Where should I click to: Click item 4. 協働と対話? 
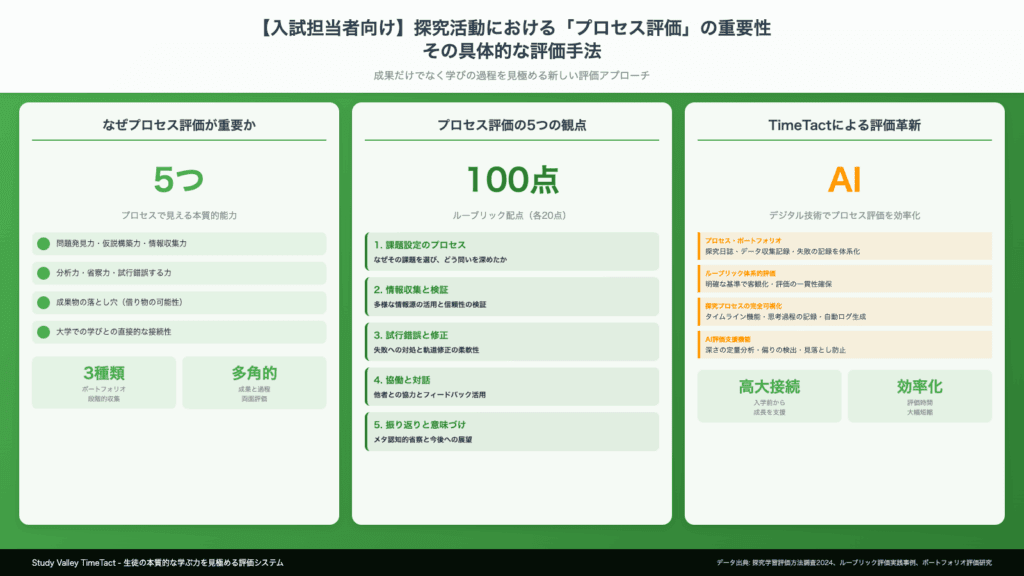(x=511, y=387)
